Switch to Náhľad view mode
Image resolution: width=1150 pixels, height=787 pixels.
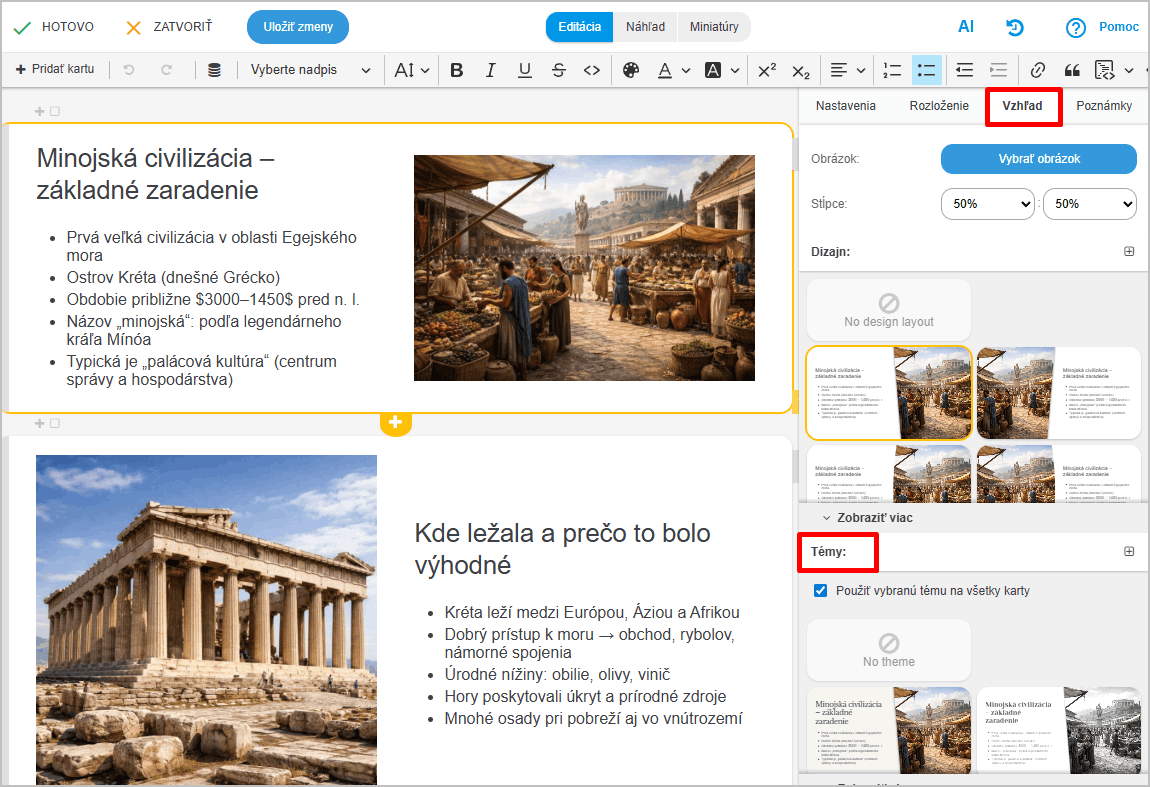coord(645,27)
